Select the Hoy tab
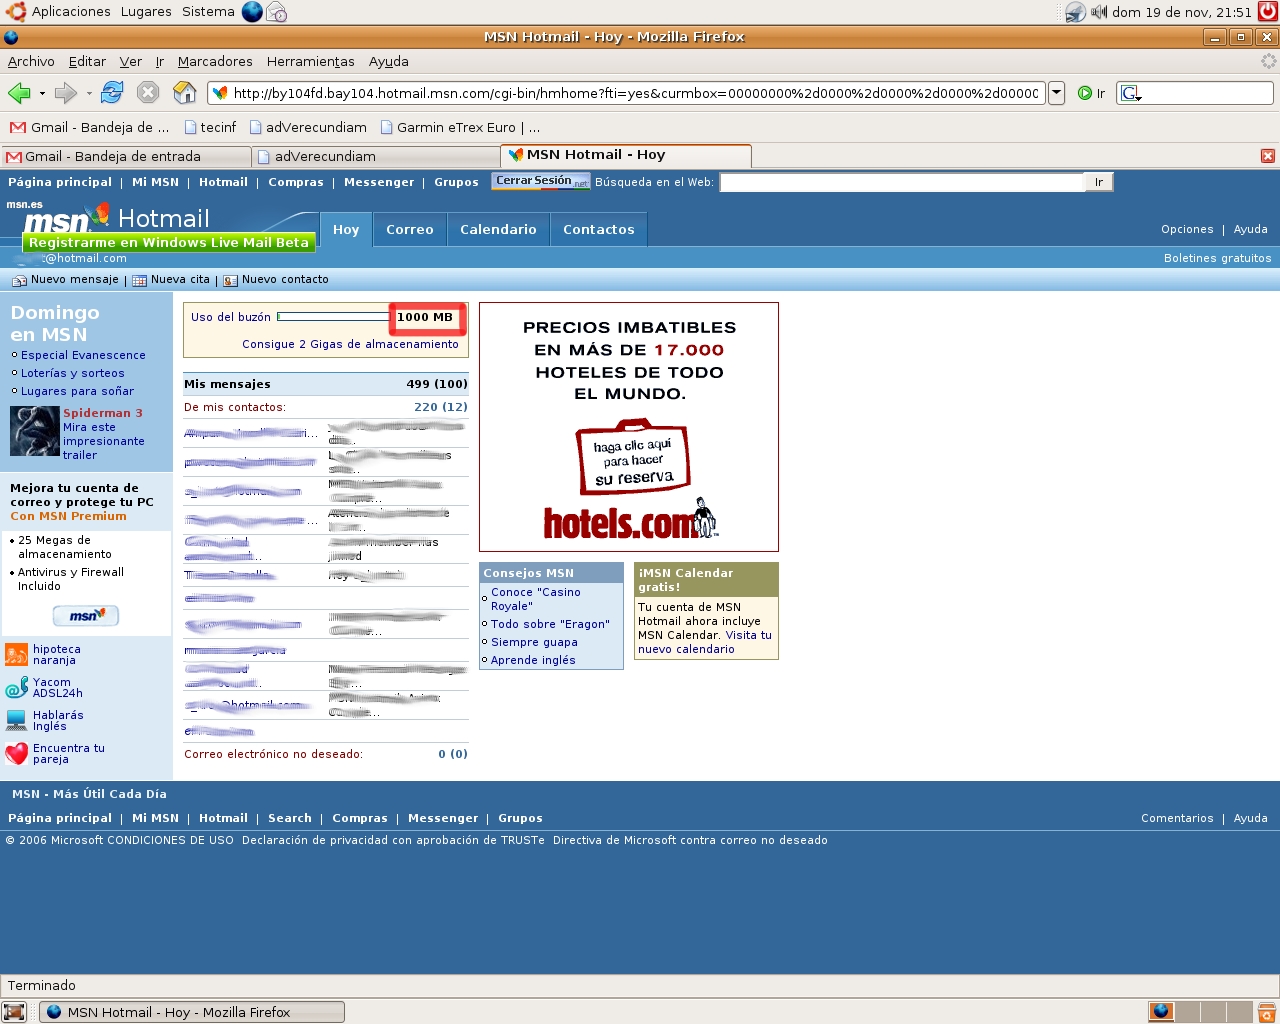This screenshot has width=1280, height=1024. pyautogui.click(x=346, y=229)
